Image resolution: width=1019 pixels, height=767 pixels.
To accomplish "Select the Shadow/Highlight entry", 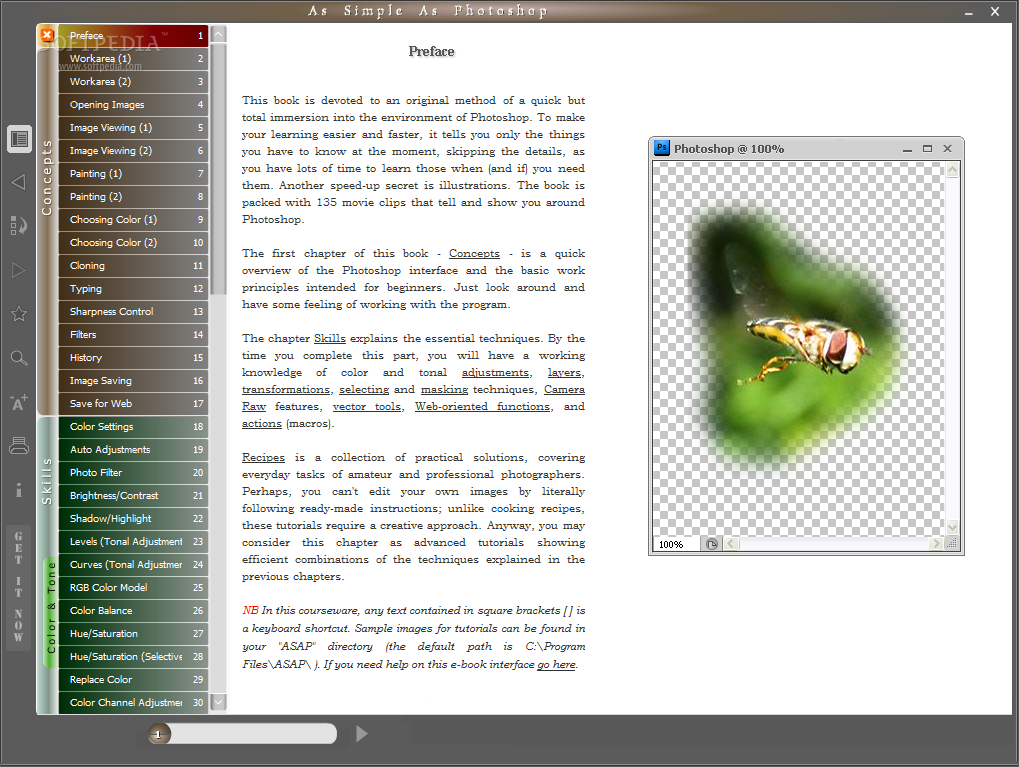I will (133, 519).
